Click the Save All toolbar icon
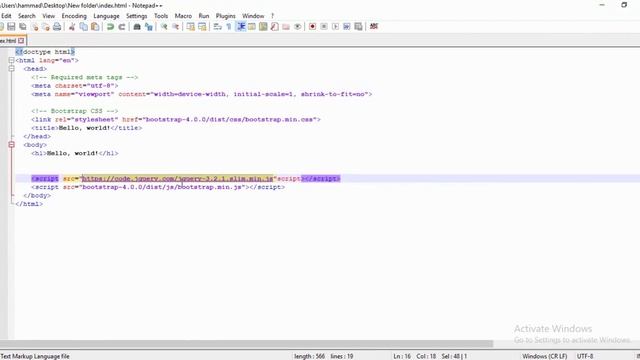Screen dimensions: 640x360 [23, 27]
